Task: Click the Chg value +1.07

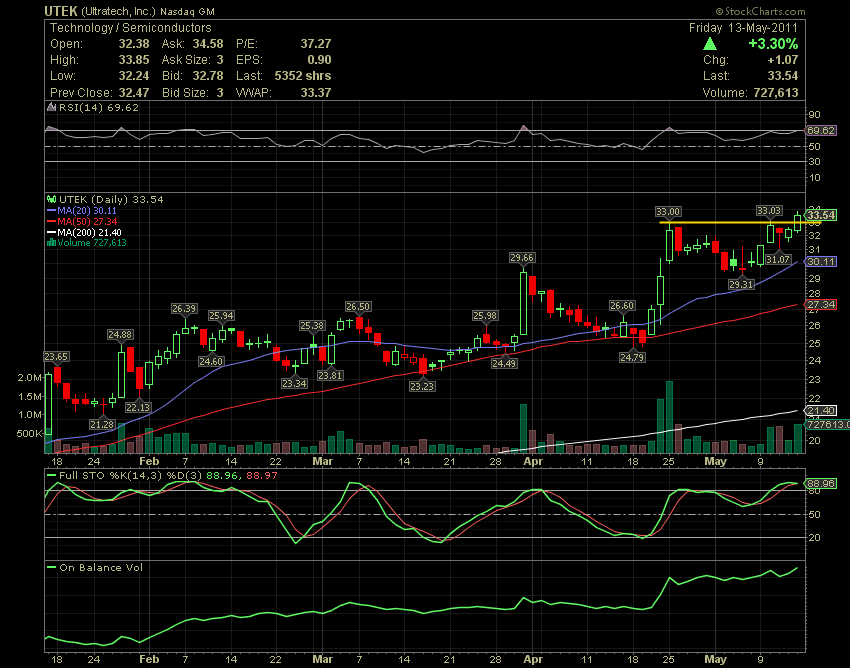Action: 783,60
